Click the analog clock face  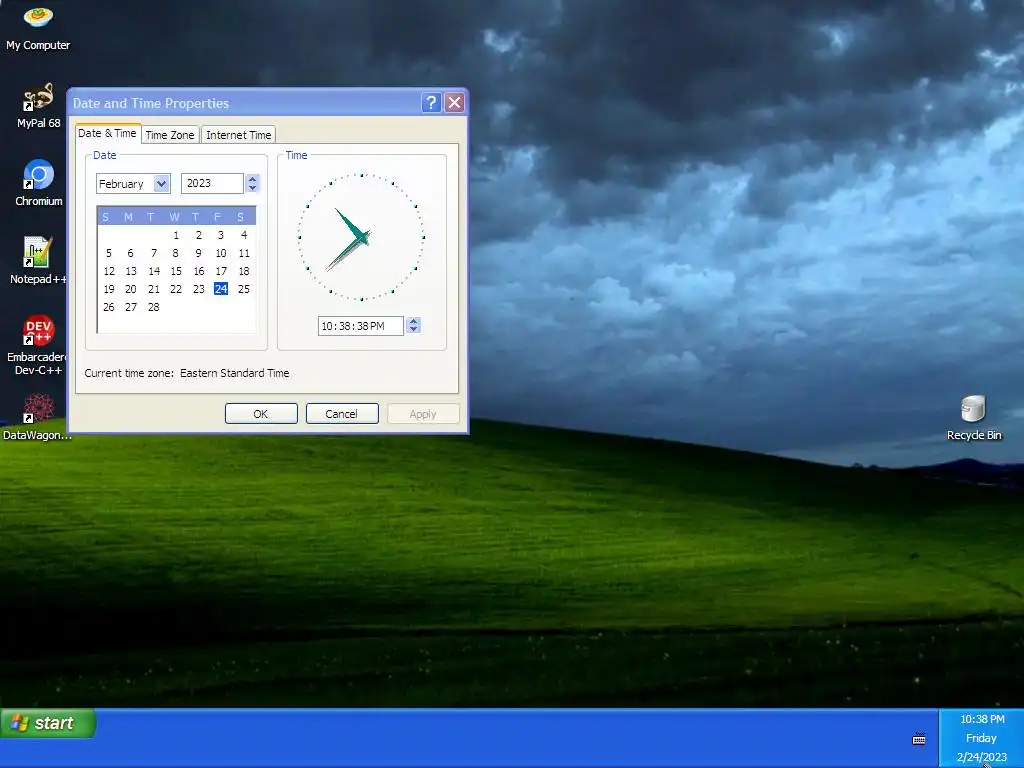tap(361, 237)
